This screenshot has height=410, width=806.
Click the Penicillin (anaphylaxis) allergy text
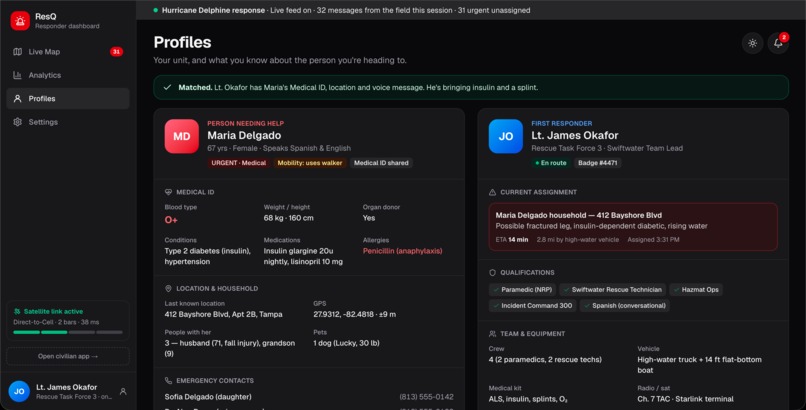[x=402, y=251]
